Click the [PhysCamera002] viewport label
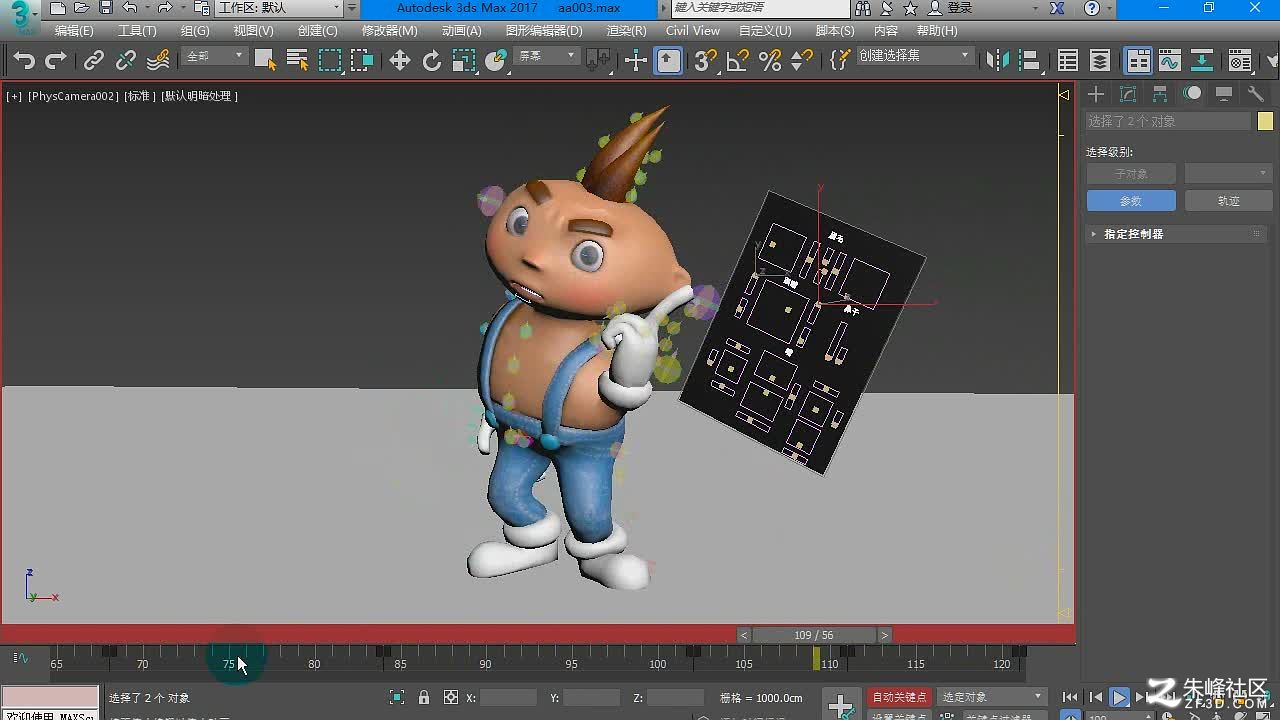Screen dimensions: 1280x720 click(x=72, y=96)
